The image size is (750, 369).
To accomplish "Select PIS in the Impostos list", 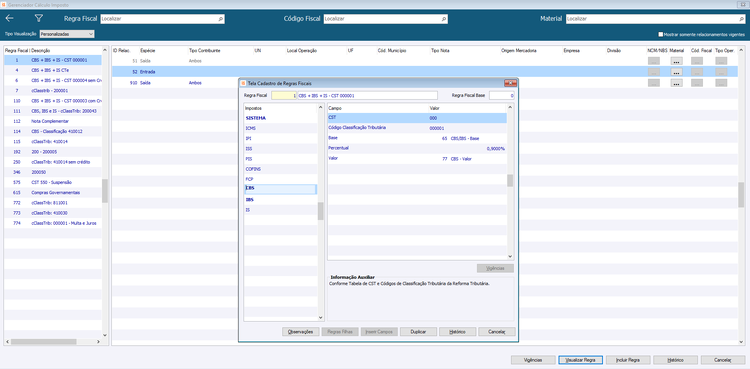I will (280, 159).
